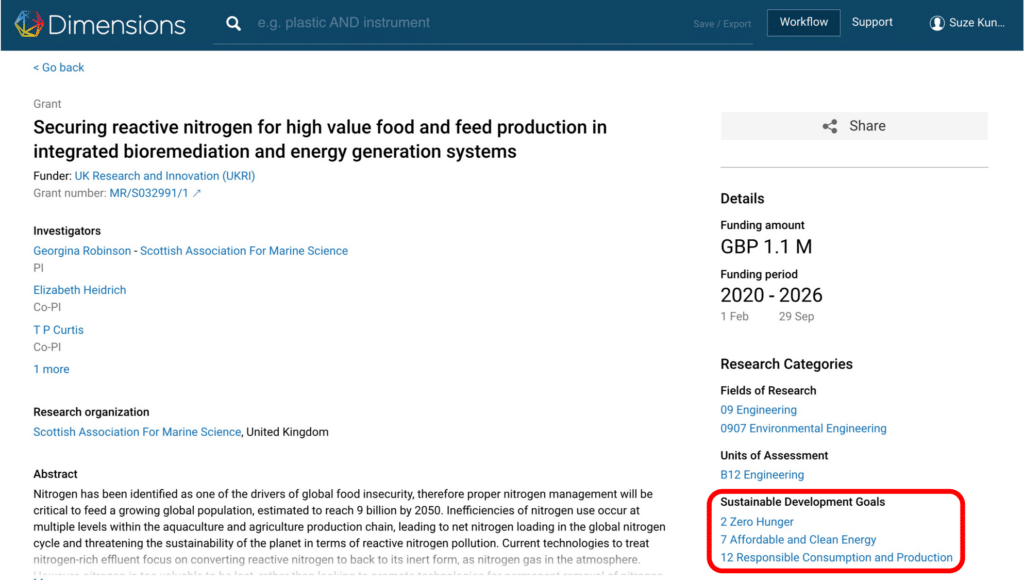Open T P Curtis investigator link

[59, 330]
